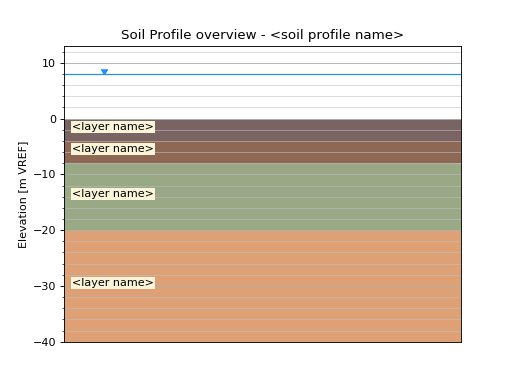Click the '−40' elevation tick label
The width and height of the screenshot is (512, 384).
point(45,342)
